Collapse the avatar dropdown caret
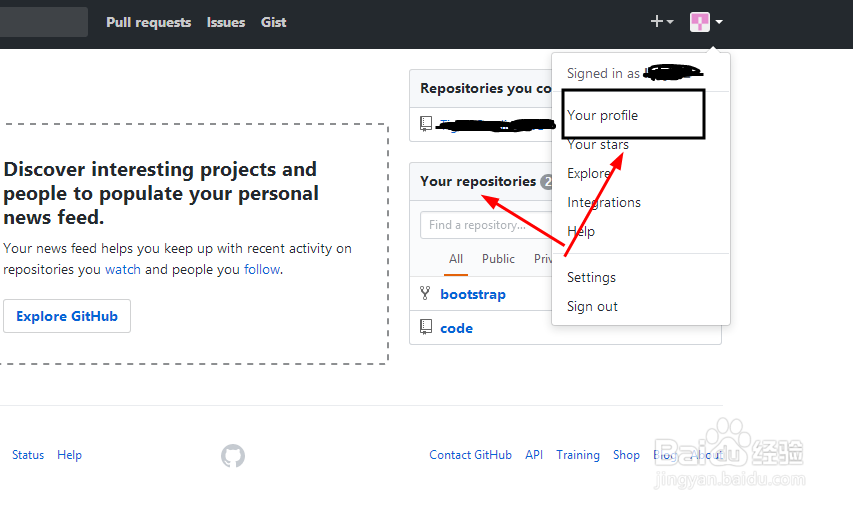 pyautogui.click(x=719, y=22)
